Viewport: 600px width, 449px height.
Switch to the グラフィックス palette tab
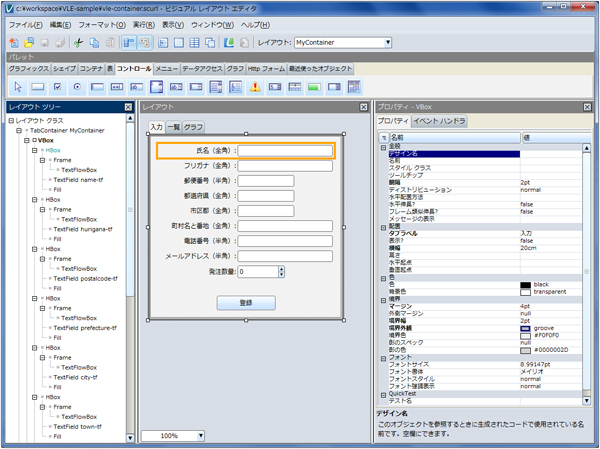29,69
